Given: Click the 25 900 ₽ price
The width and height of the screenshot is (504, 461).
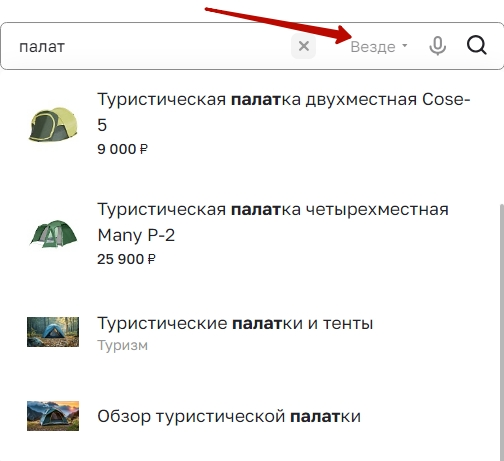Looking at the screenshot, I should coord(126,259).
